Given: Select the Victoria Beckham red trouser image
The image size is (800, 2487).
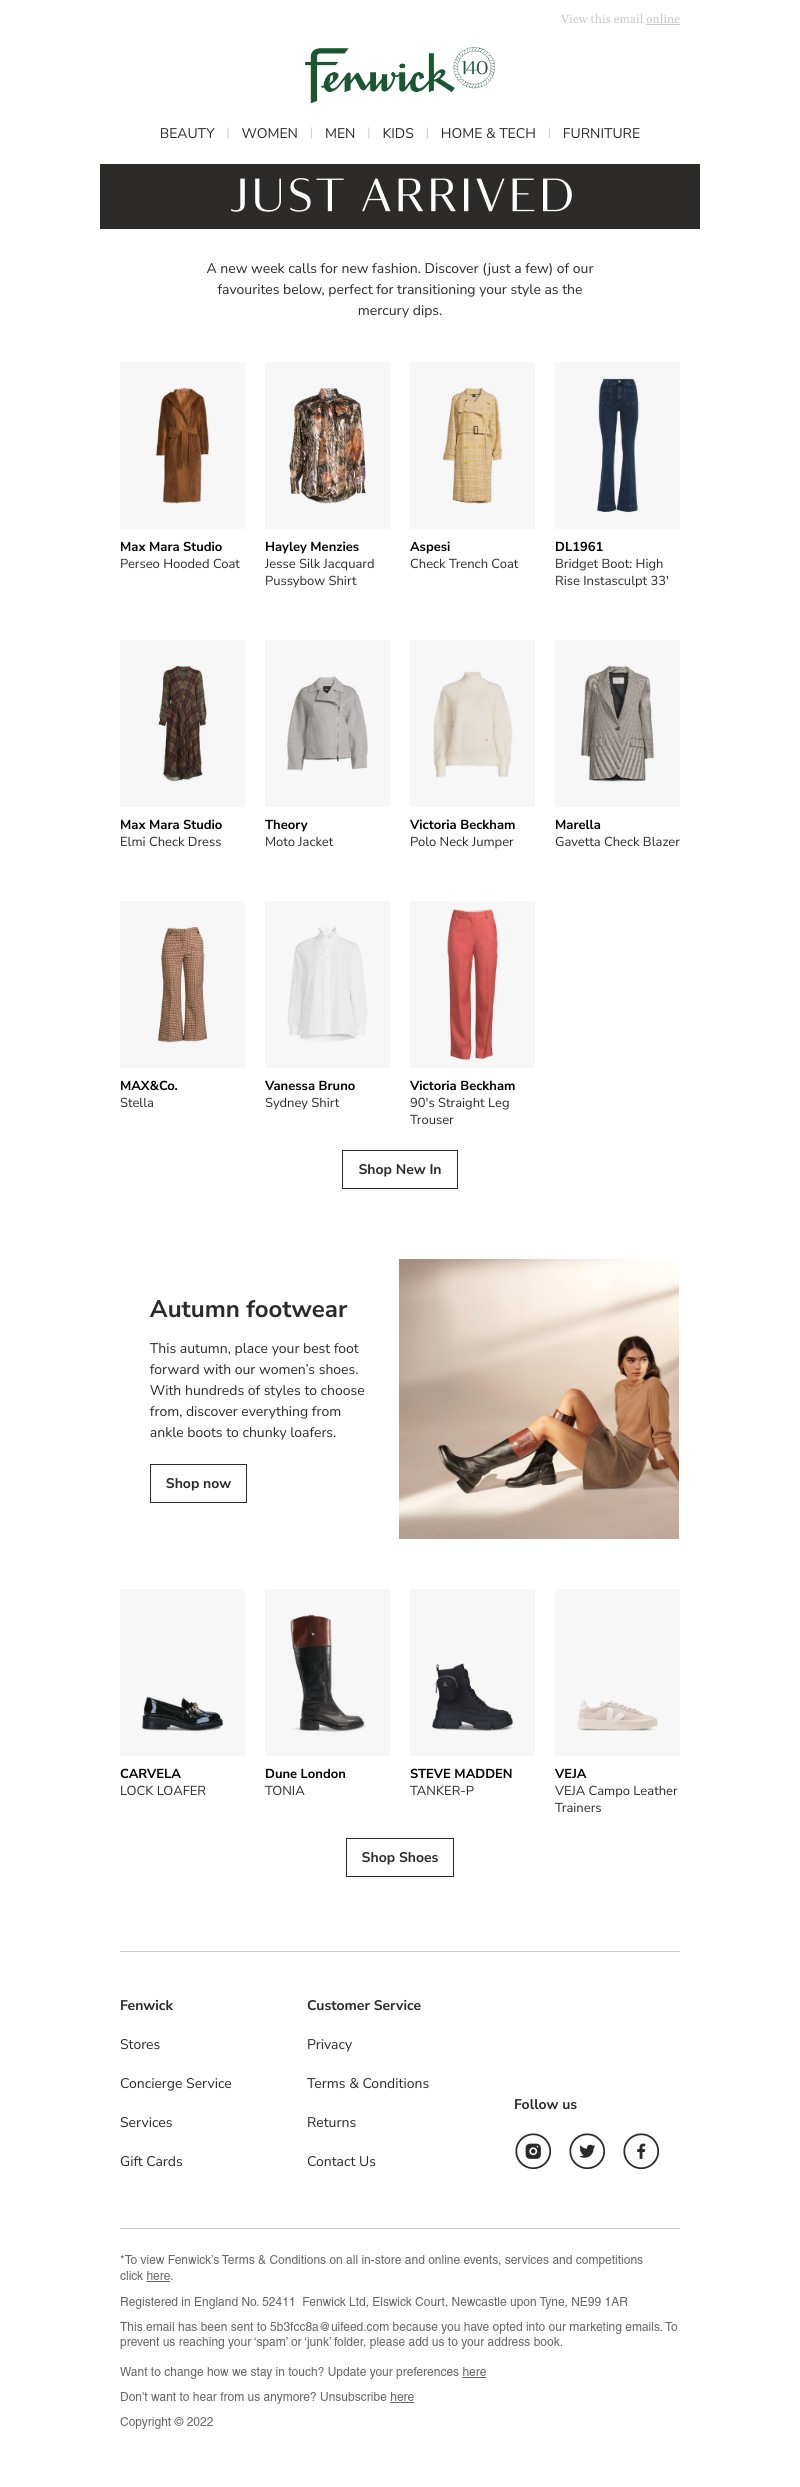Looking at the screenshot, I should 472,984.
